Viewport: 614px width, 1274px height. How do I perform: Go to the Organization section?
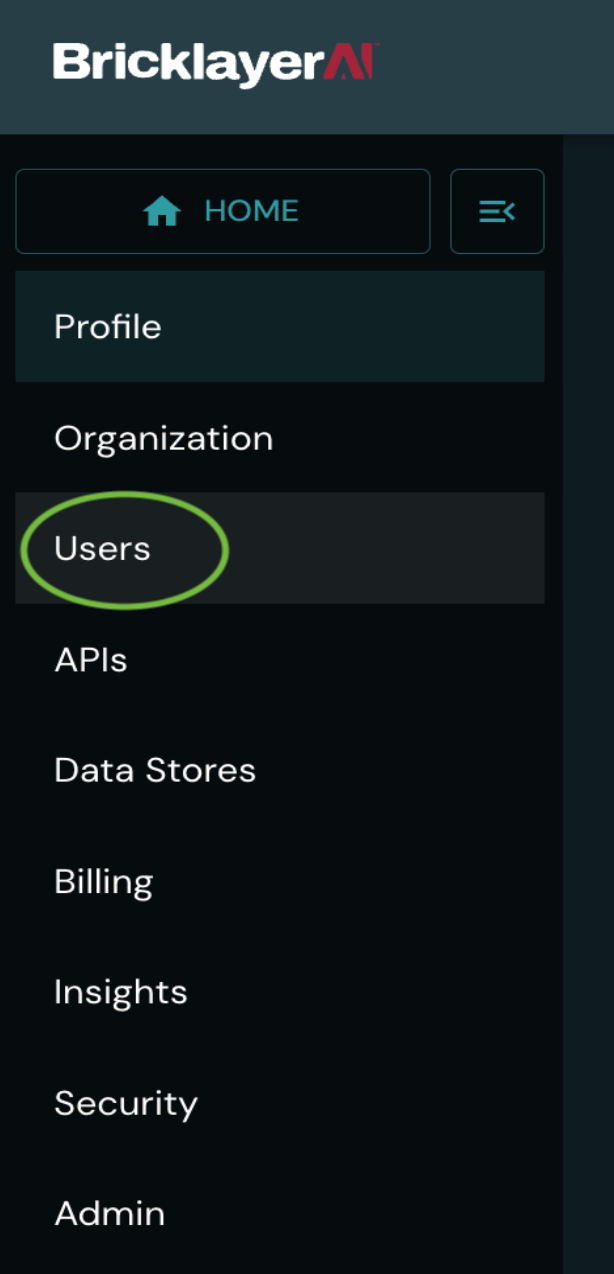click(x=163, y=438)
